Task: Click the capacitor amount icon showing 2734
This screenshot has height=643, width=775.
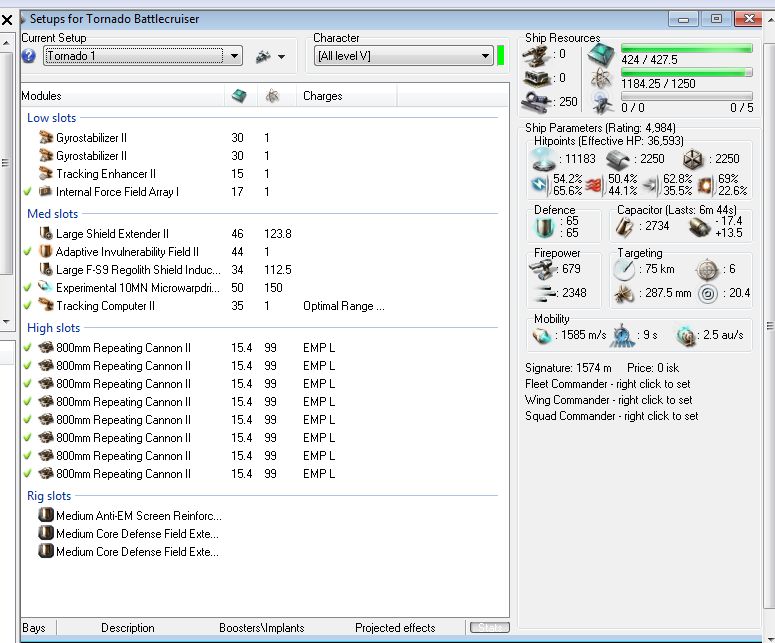Action: 625,226
